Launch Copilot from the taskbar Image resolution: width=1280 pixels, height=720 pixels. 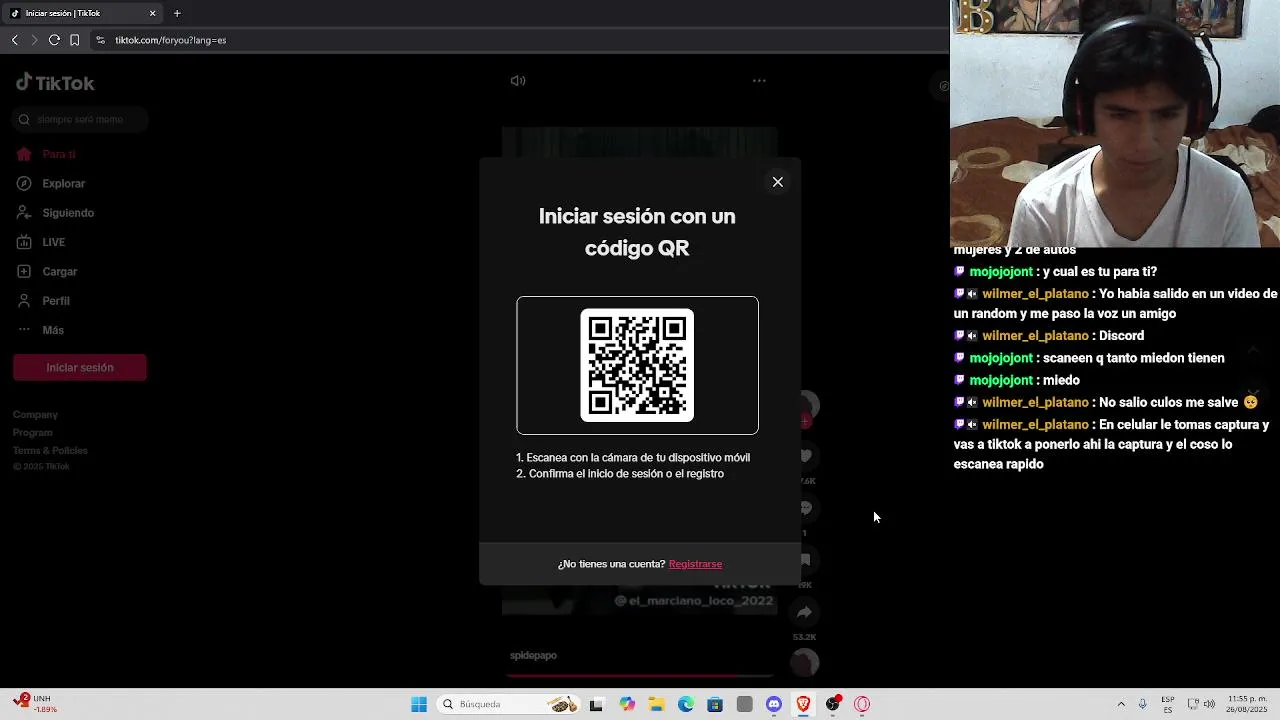627,704
